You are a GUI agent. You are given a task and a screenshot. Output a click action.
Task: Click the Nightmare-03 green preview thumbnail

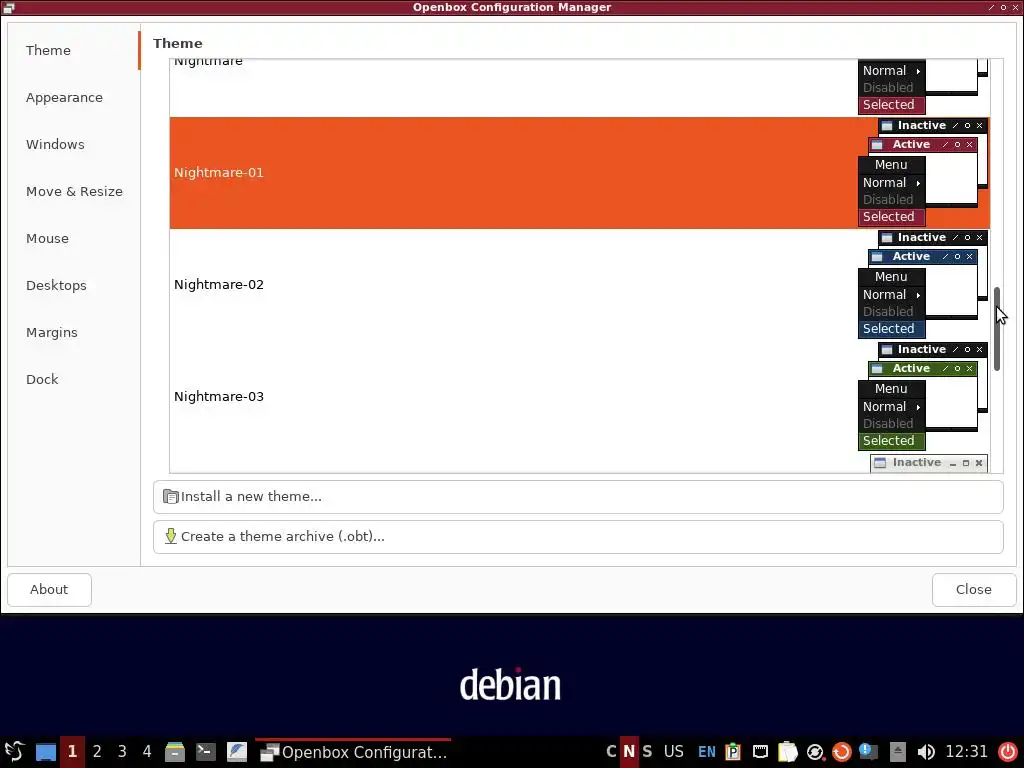coord(923,396)
